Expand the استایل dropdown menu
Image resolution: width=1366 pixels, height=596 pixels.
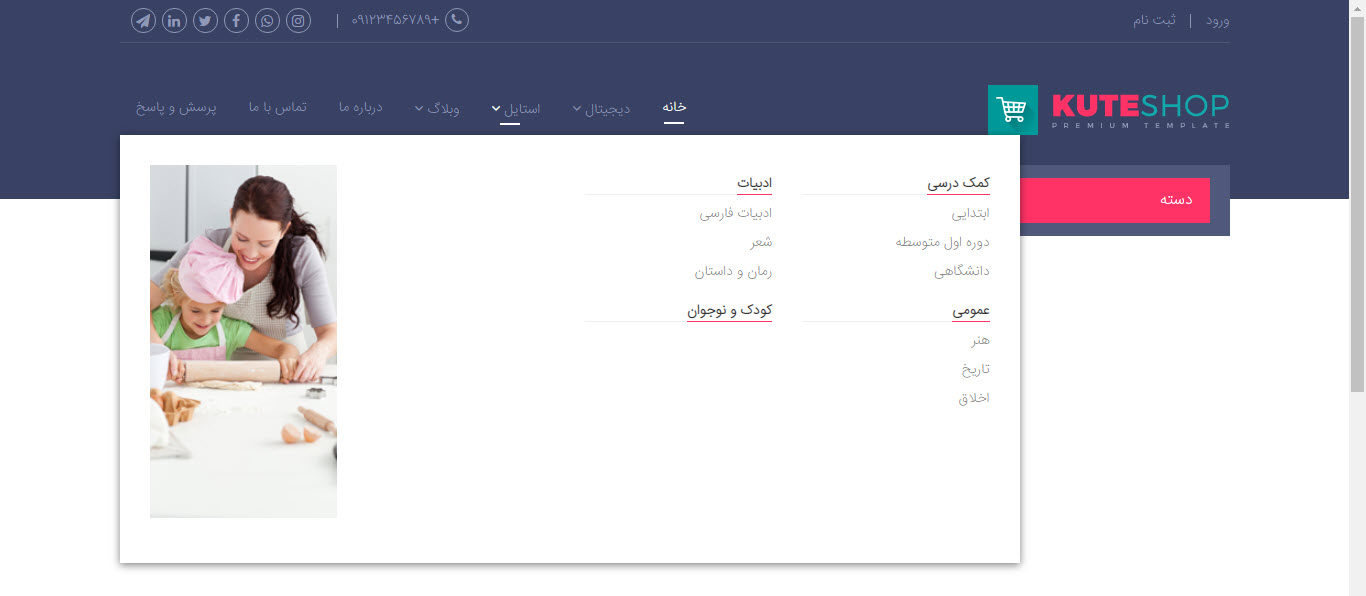click(x=516, y=108)
